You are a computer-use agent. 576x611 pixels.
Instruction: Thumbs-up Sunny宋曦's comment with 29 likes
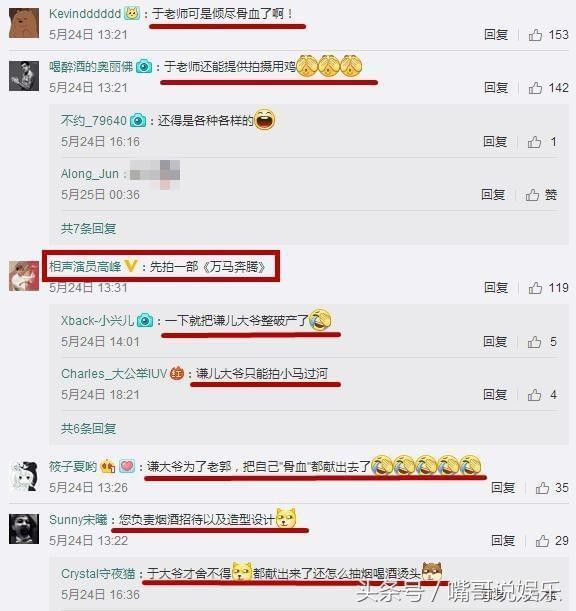(542, 541)
